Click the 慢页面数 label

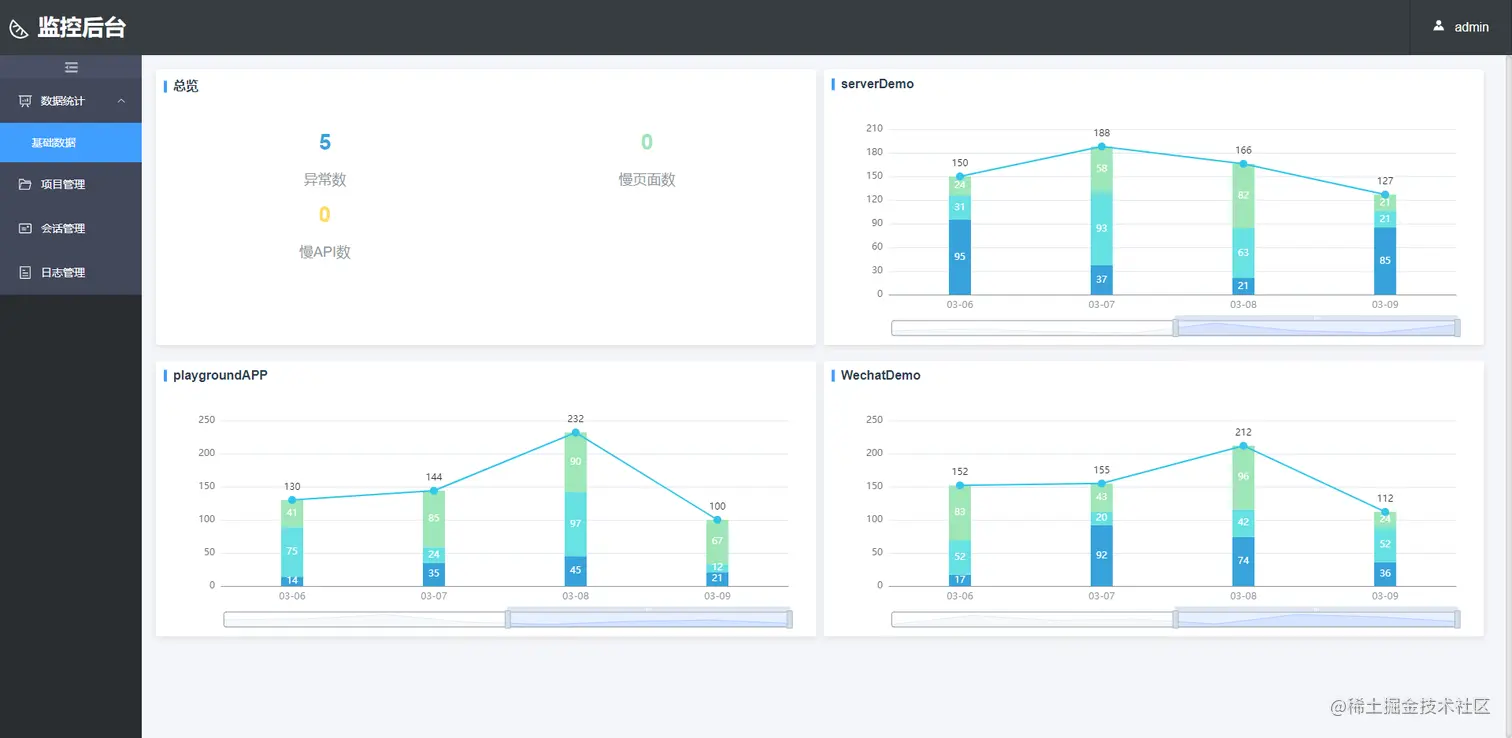647,180
